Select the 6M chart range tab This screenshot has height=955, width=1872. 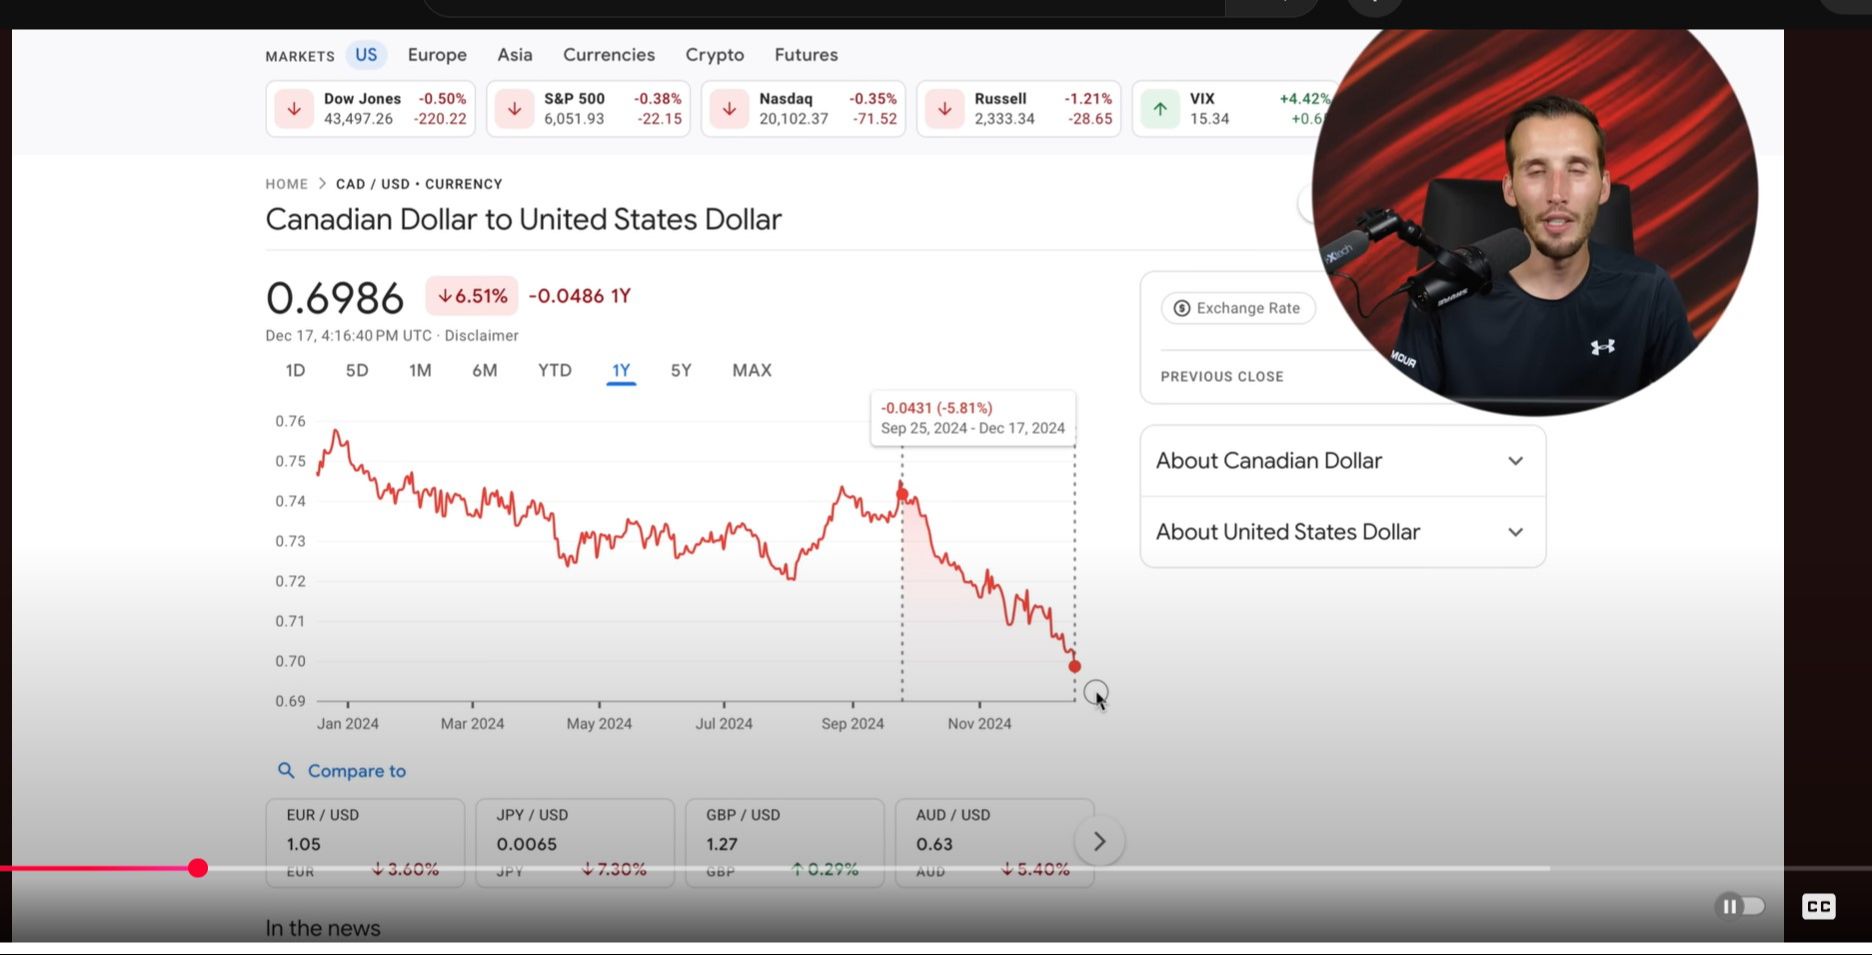(x=485, y=371)
